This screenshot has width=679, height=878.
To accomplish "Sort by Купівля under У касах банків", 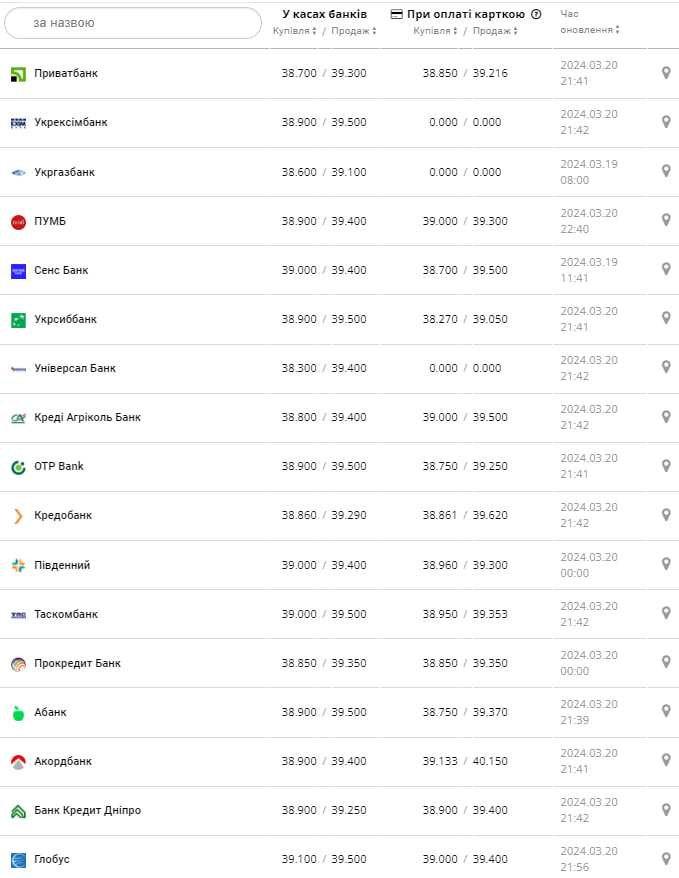I will click(x=296, y=31).
